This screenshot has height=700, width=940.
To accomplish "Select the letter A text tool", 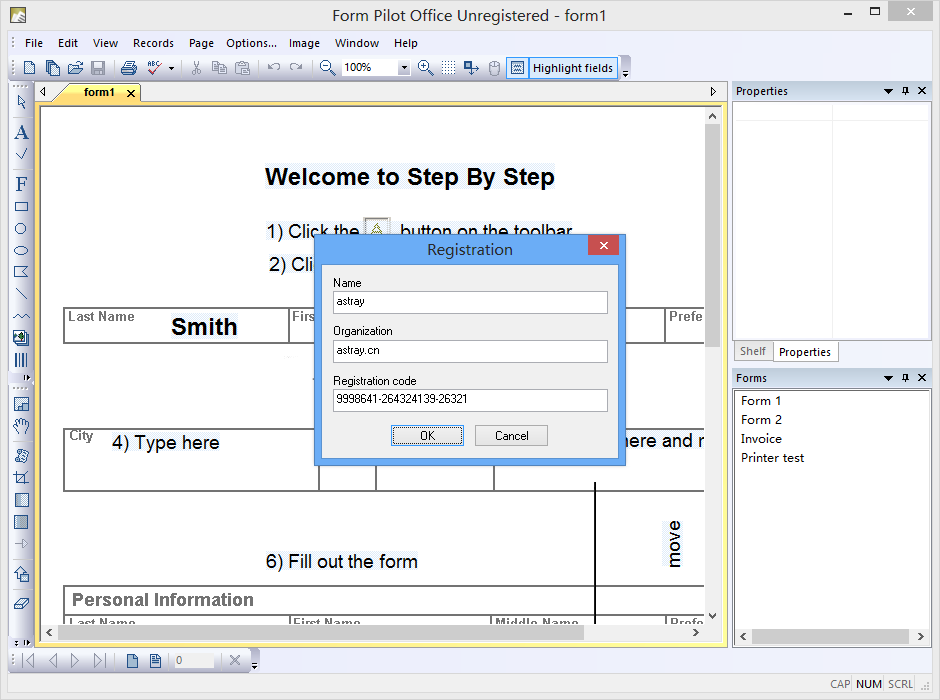I will tap(22, 132).
